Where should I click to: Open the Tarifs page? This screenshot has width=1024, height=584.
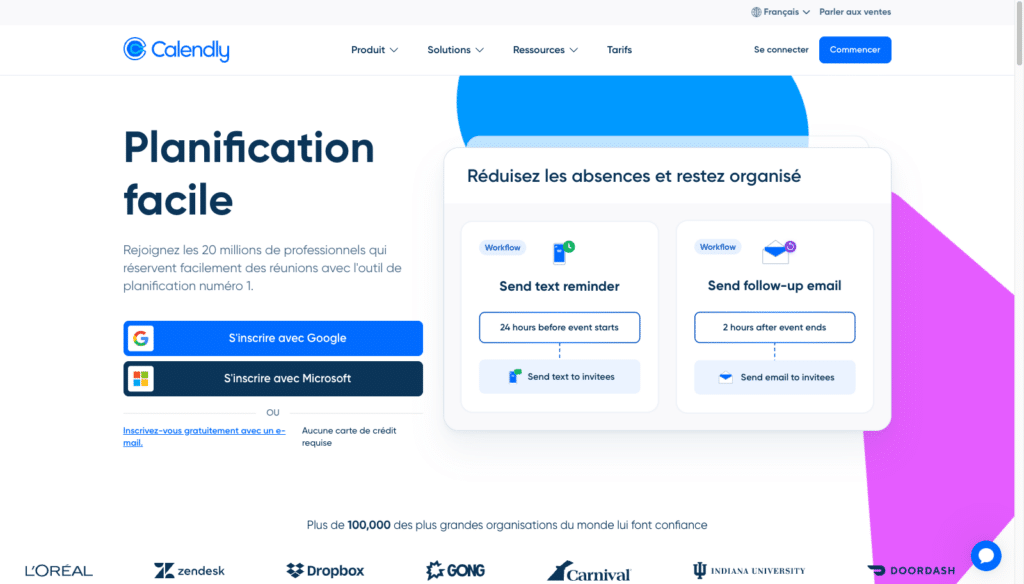tap(619, 50)
